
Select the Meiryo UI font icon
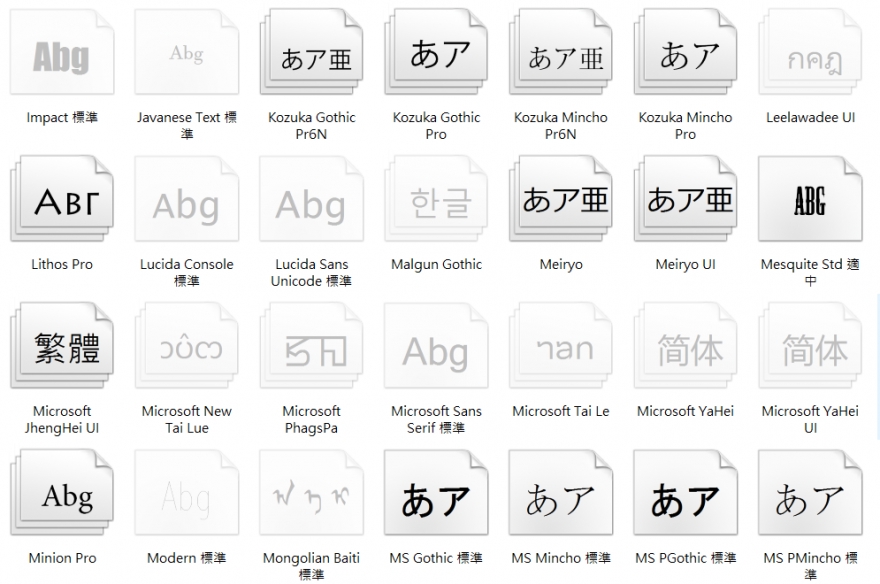(685, 203)
